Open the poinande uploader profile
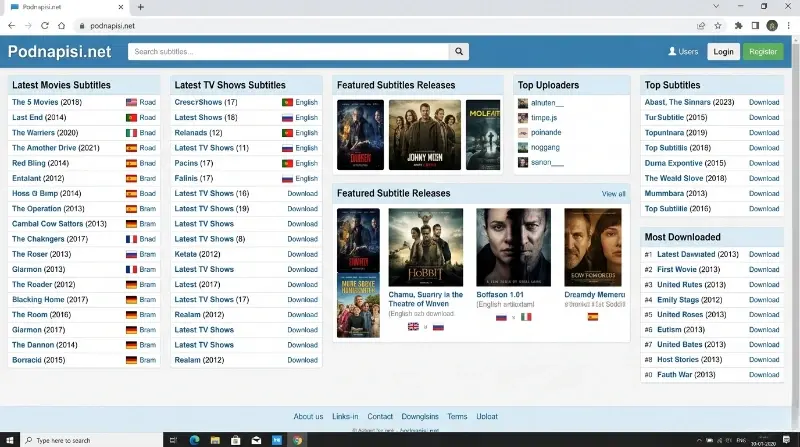Screen dimensions: 800x447 coord(546,133)
